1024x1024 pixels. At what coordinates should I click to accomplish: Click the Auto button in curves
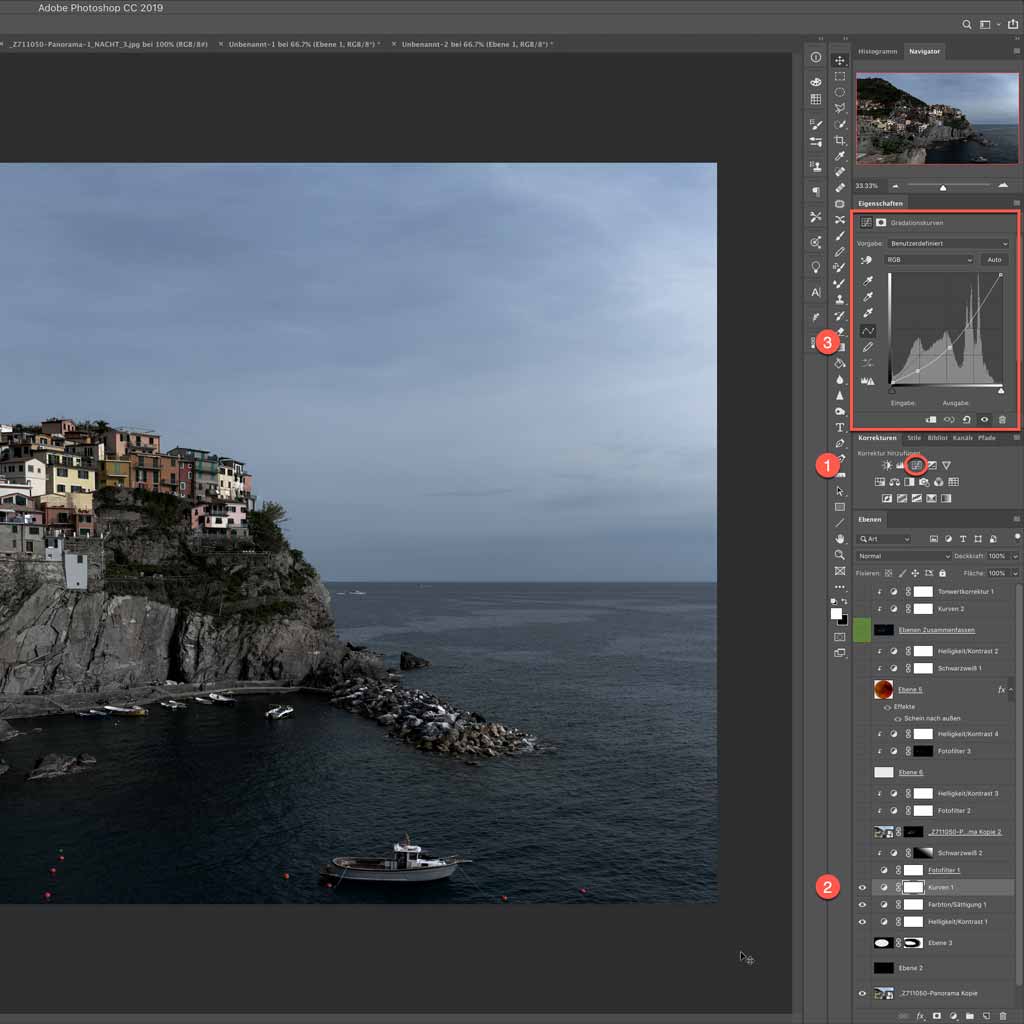[994, 260]
